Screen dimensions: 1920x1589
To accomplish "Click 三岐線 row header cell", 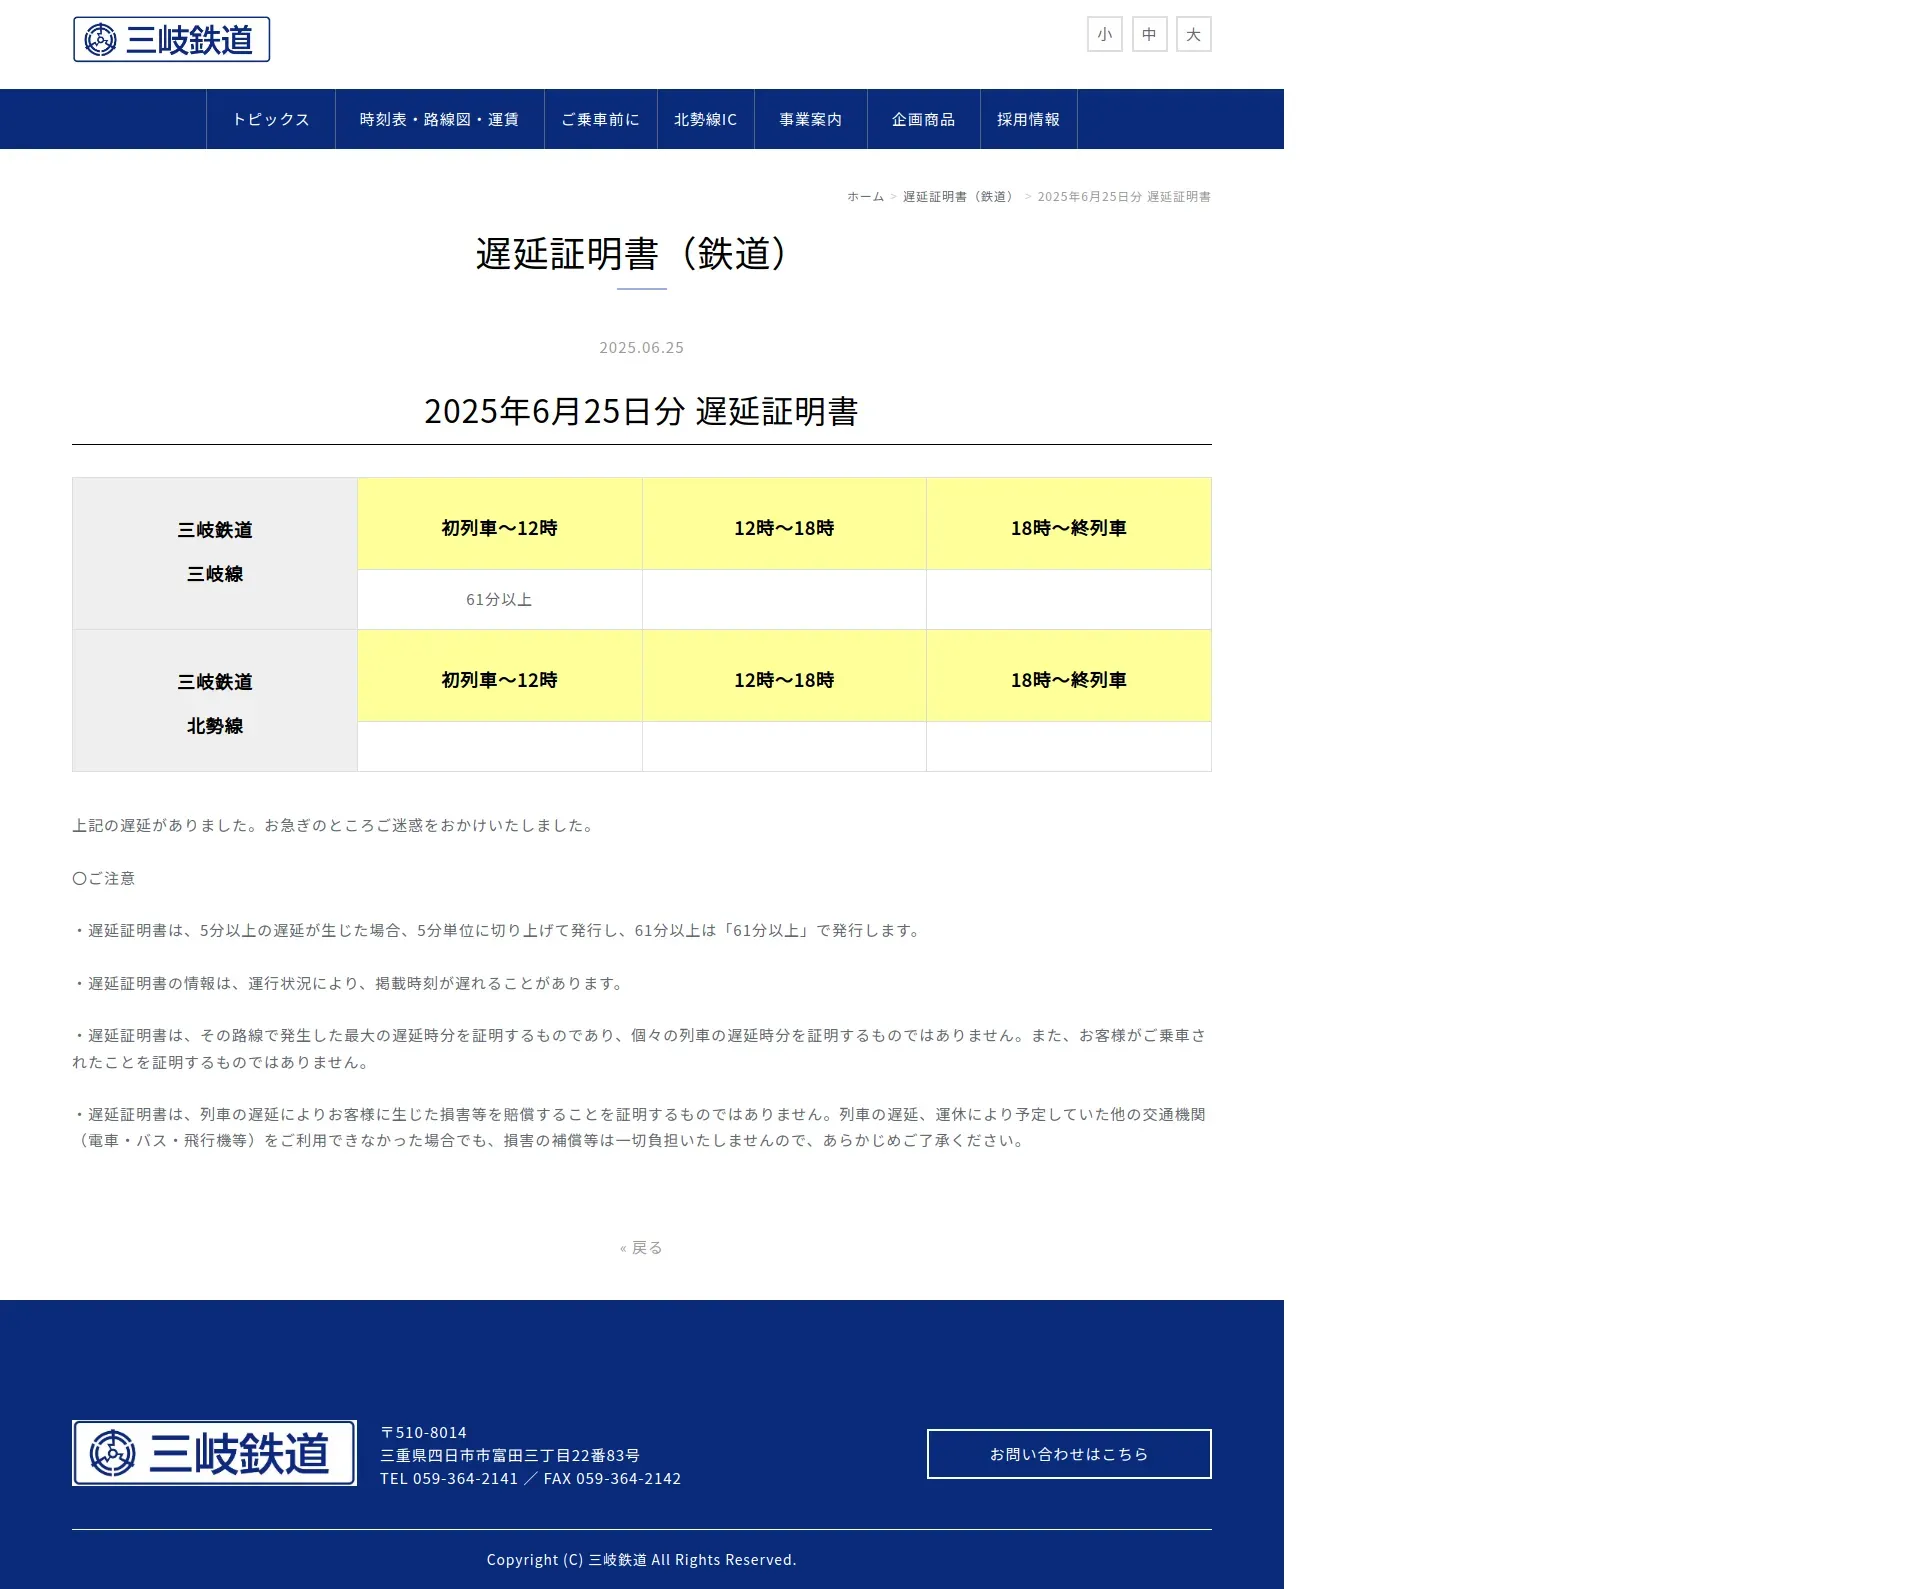I will click(x=215, y=553).
